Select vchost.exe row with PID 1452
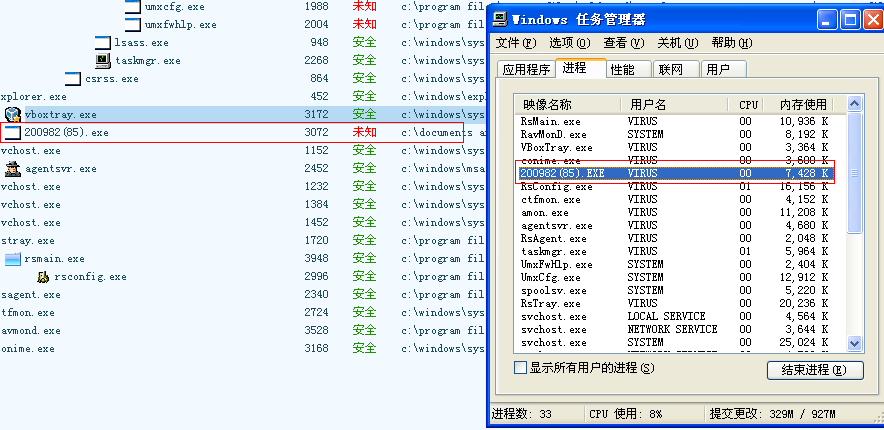The image size is (884, 430). pyautogui.click(x=242, y=223)
